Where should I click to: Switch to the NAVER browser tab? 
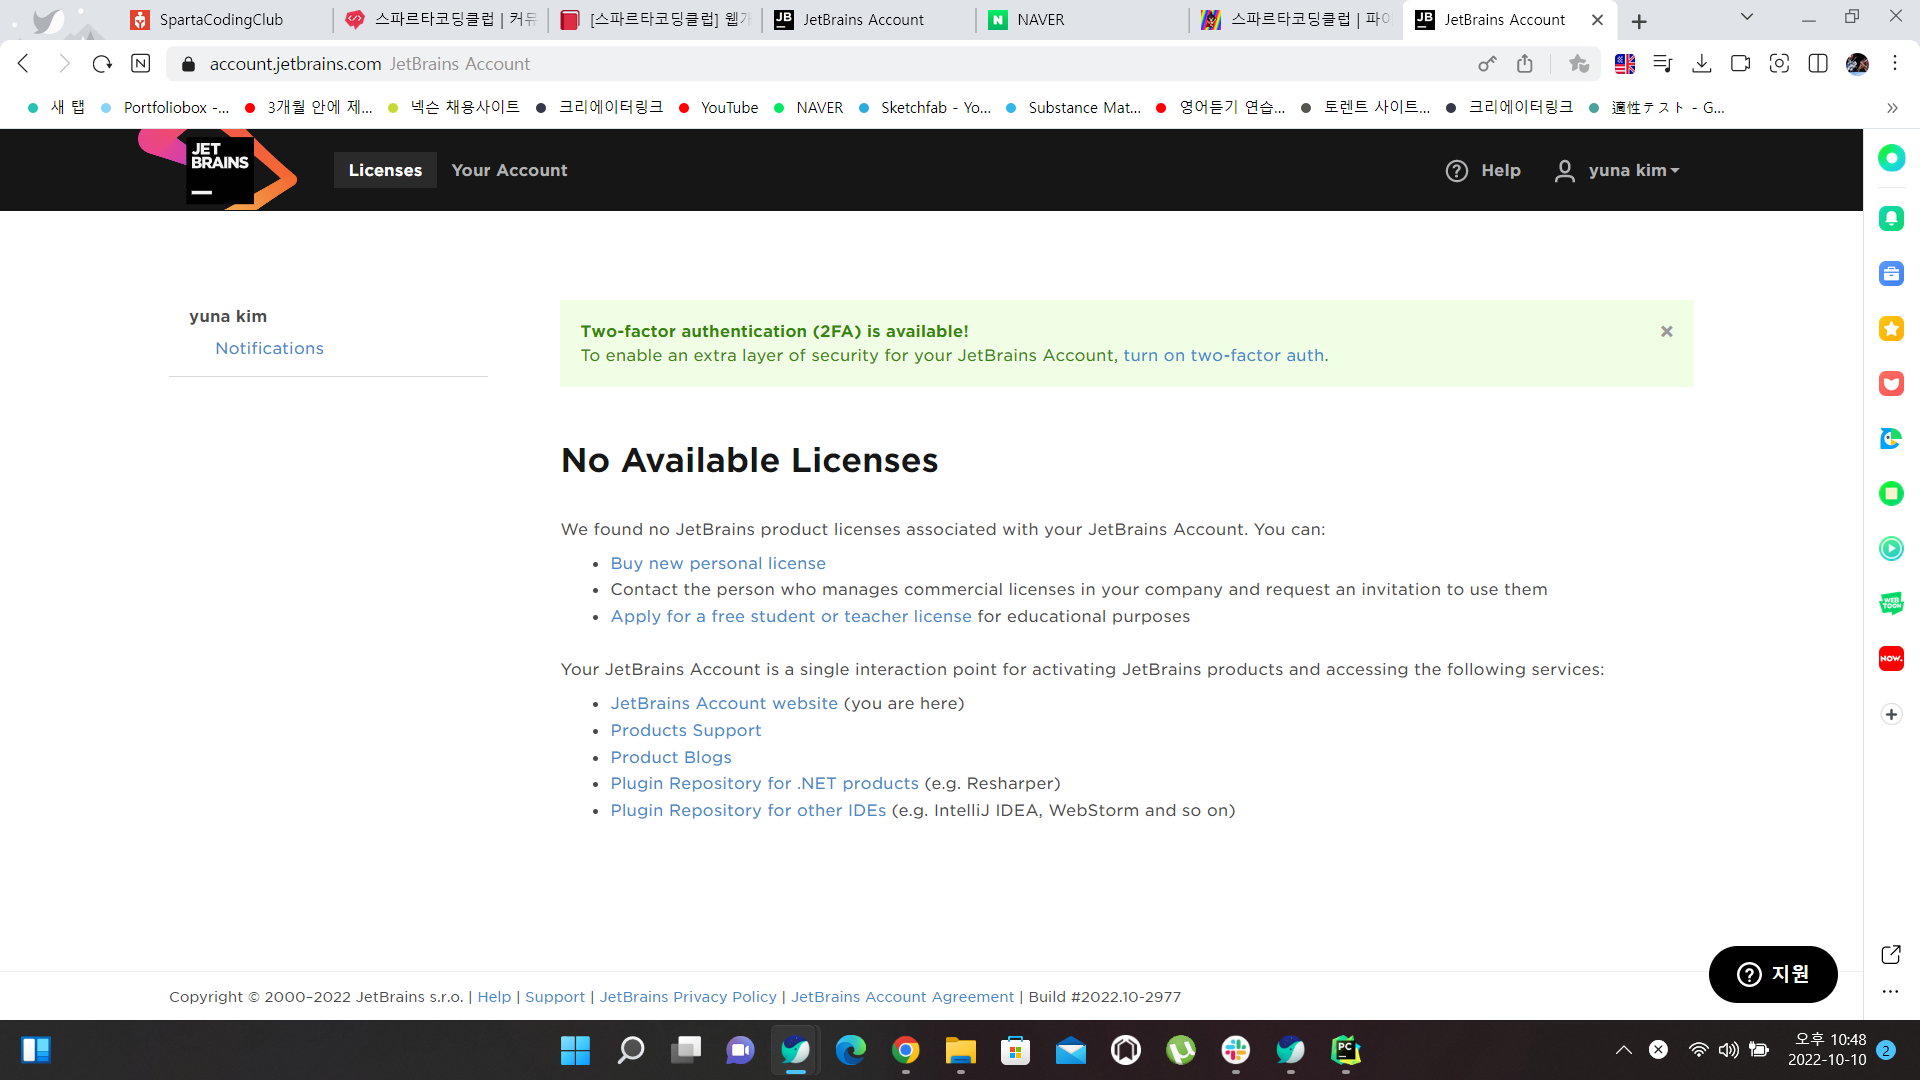[x=1083, y=20]
